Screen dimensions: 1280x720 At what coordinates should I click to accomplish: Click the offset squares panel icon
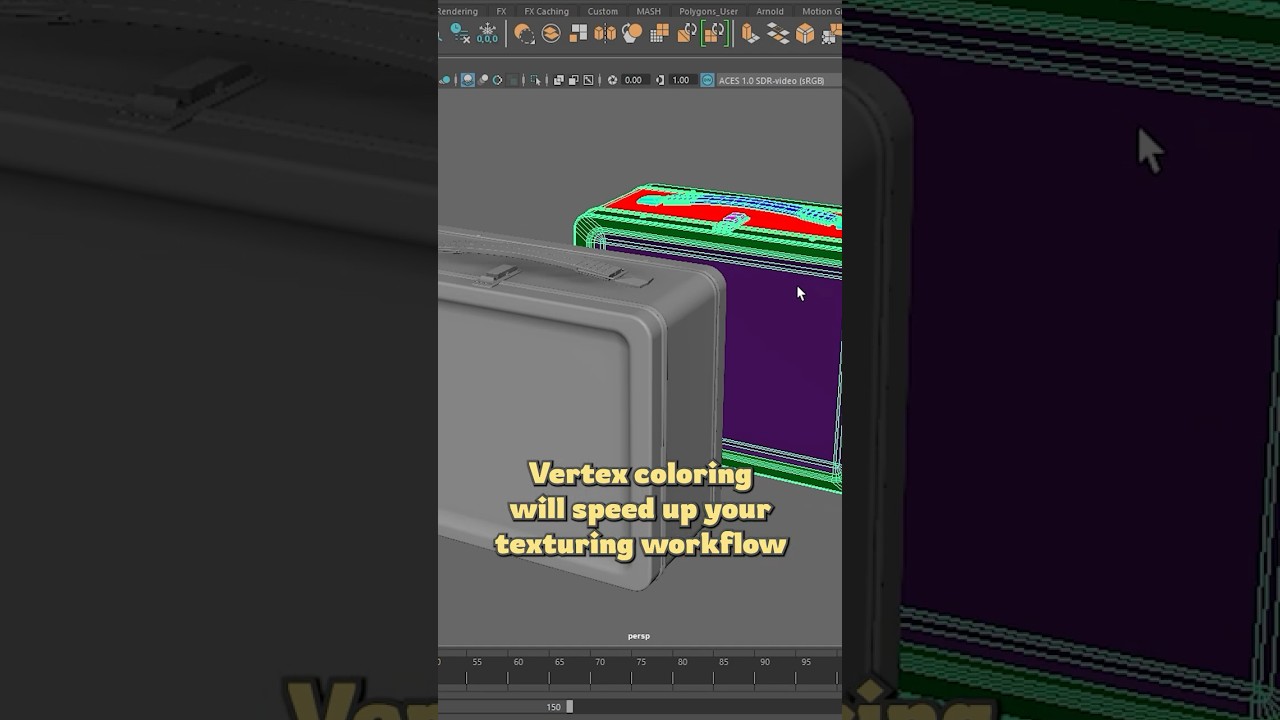pos(574,80)
